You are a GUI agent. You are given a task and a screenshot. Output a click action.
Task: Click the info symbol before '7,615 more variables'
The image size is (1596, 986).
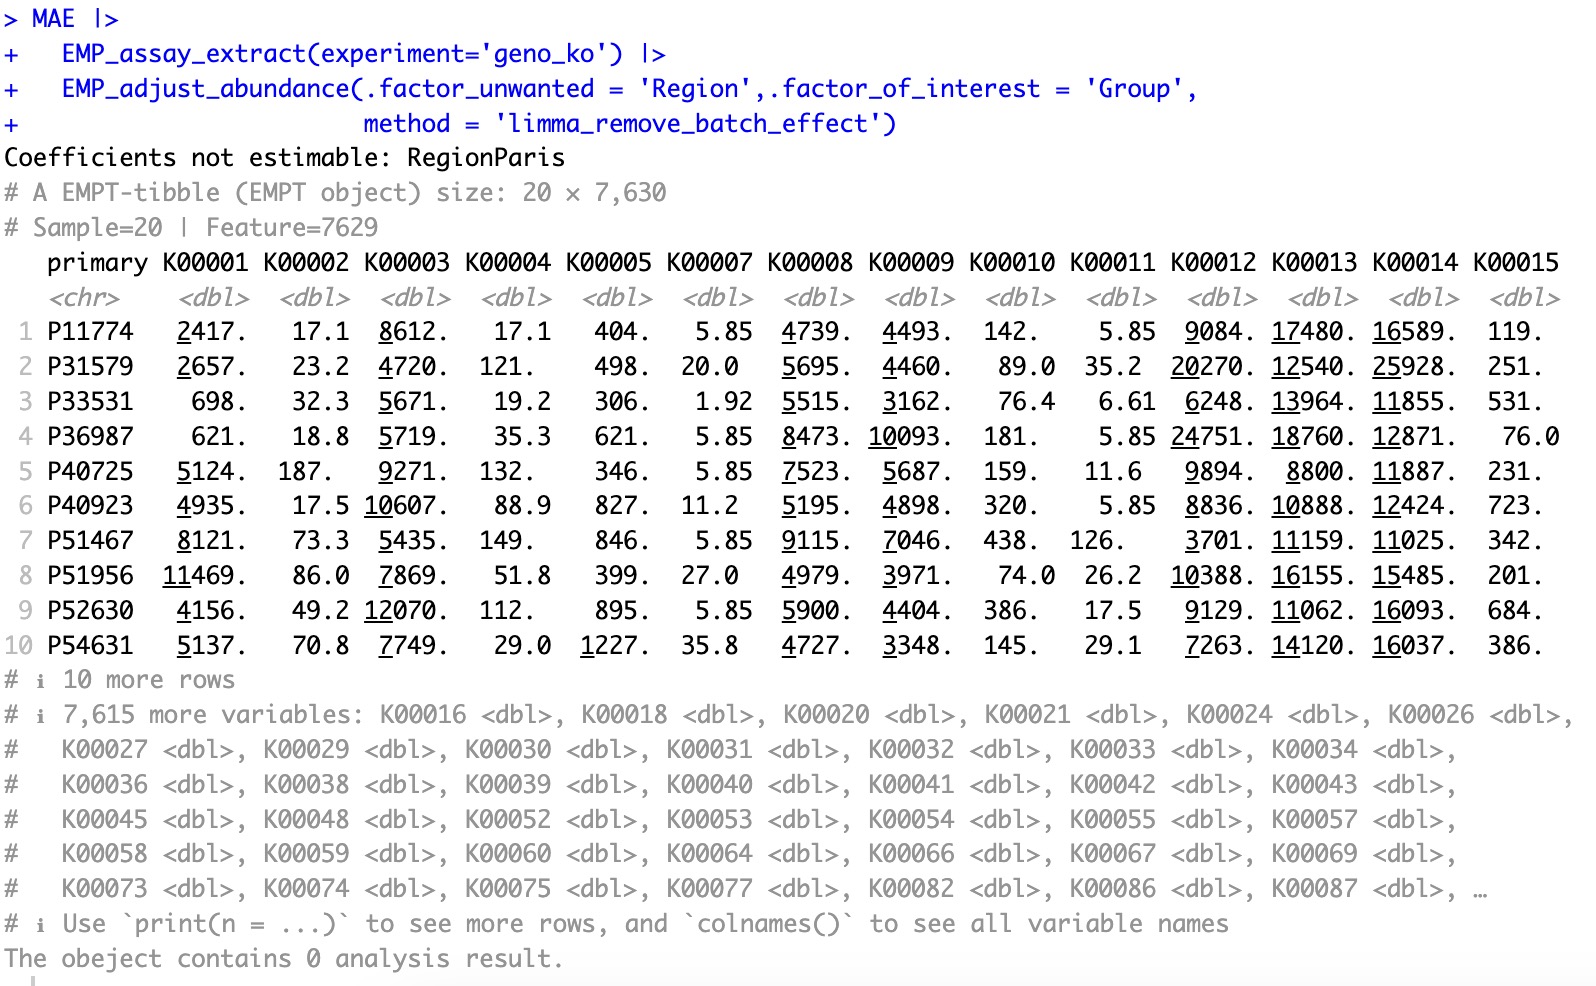tap(40, 716)
